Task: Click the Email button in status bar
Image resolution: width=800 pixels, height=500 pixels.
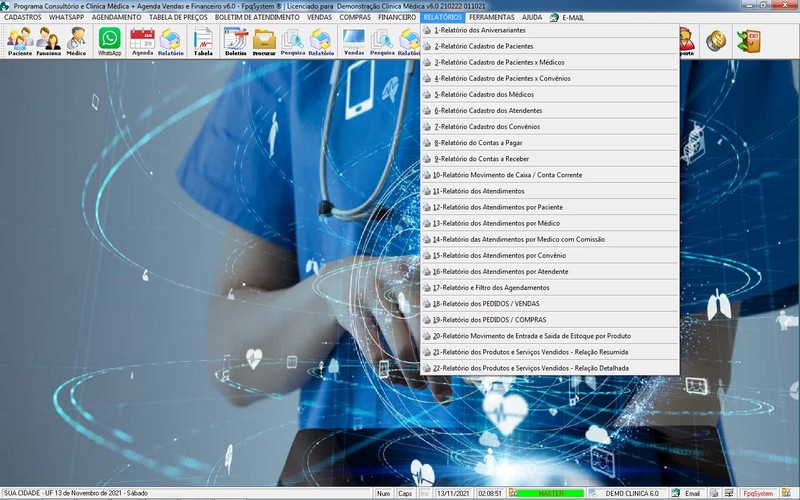Action: pyautogui.click(x=686, y=493)
